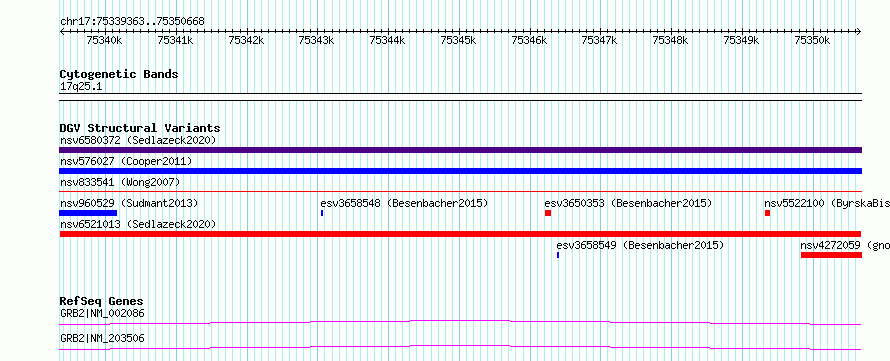Select the blue nsv576027 variant bar
This screenshot has width=890, height=361.
(460, 171)
